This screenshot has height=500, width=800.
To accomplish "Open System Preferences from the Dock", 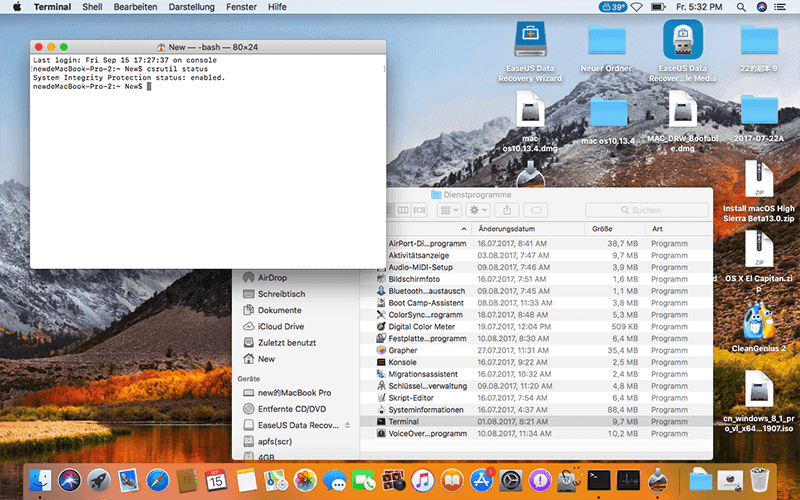I will coord(511,480).
